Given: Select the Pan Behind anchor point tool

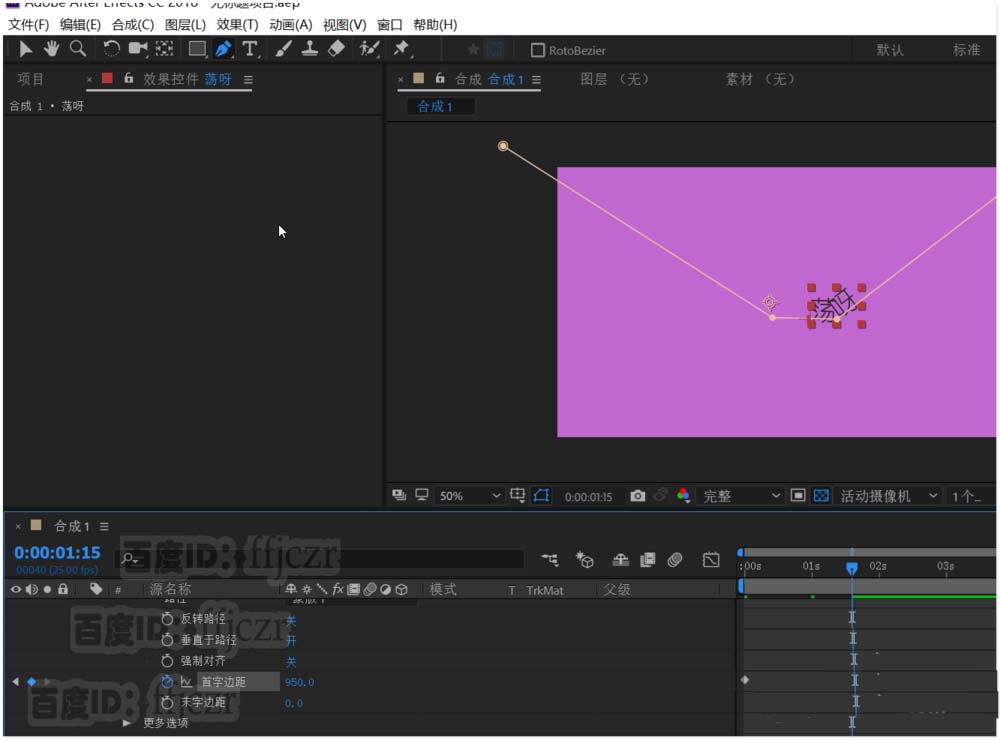Looking at the screenshot, I should pos(165,49).
